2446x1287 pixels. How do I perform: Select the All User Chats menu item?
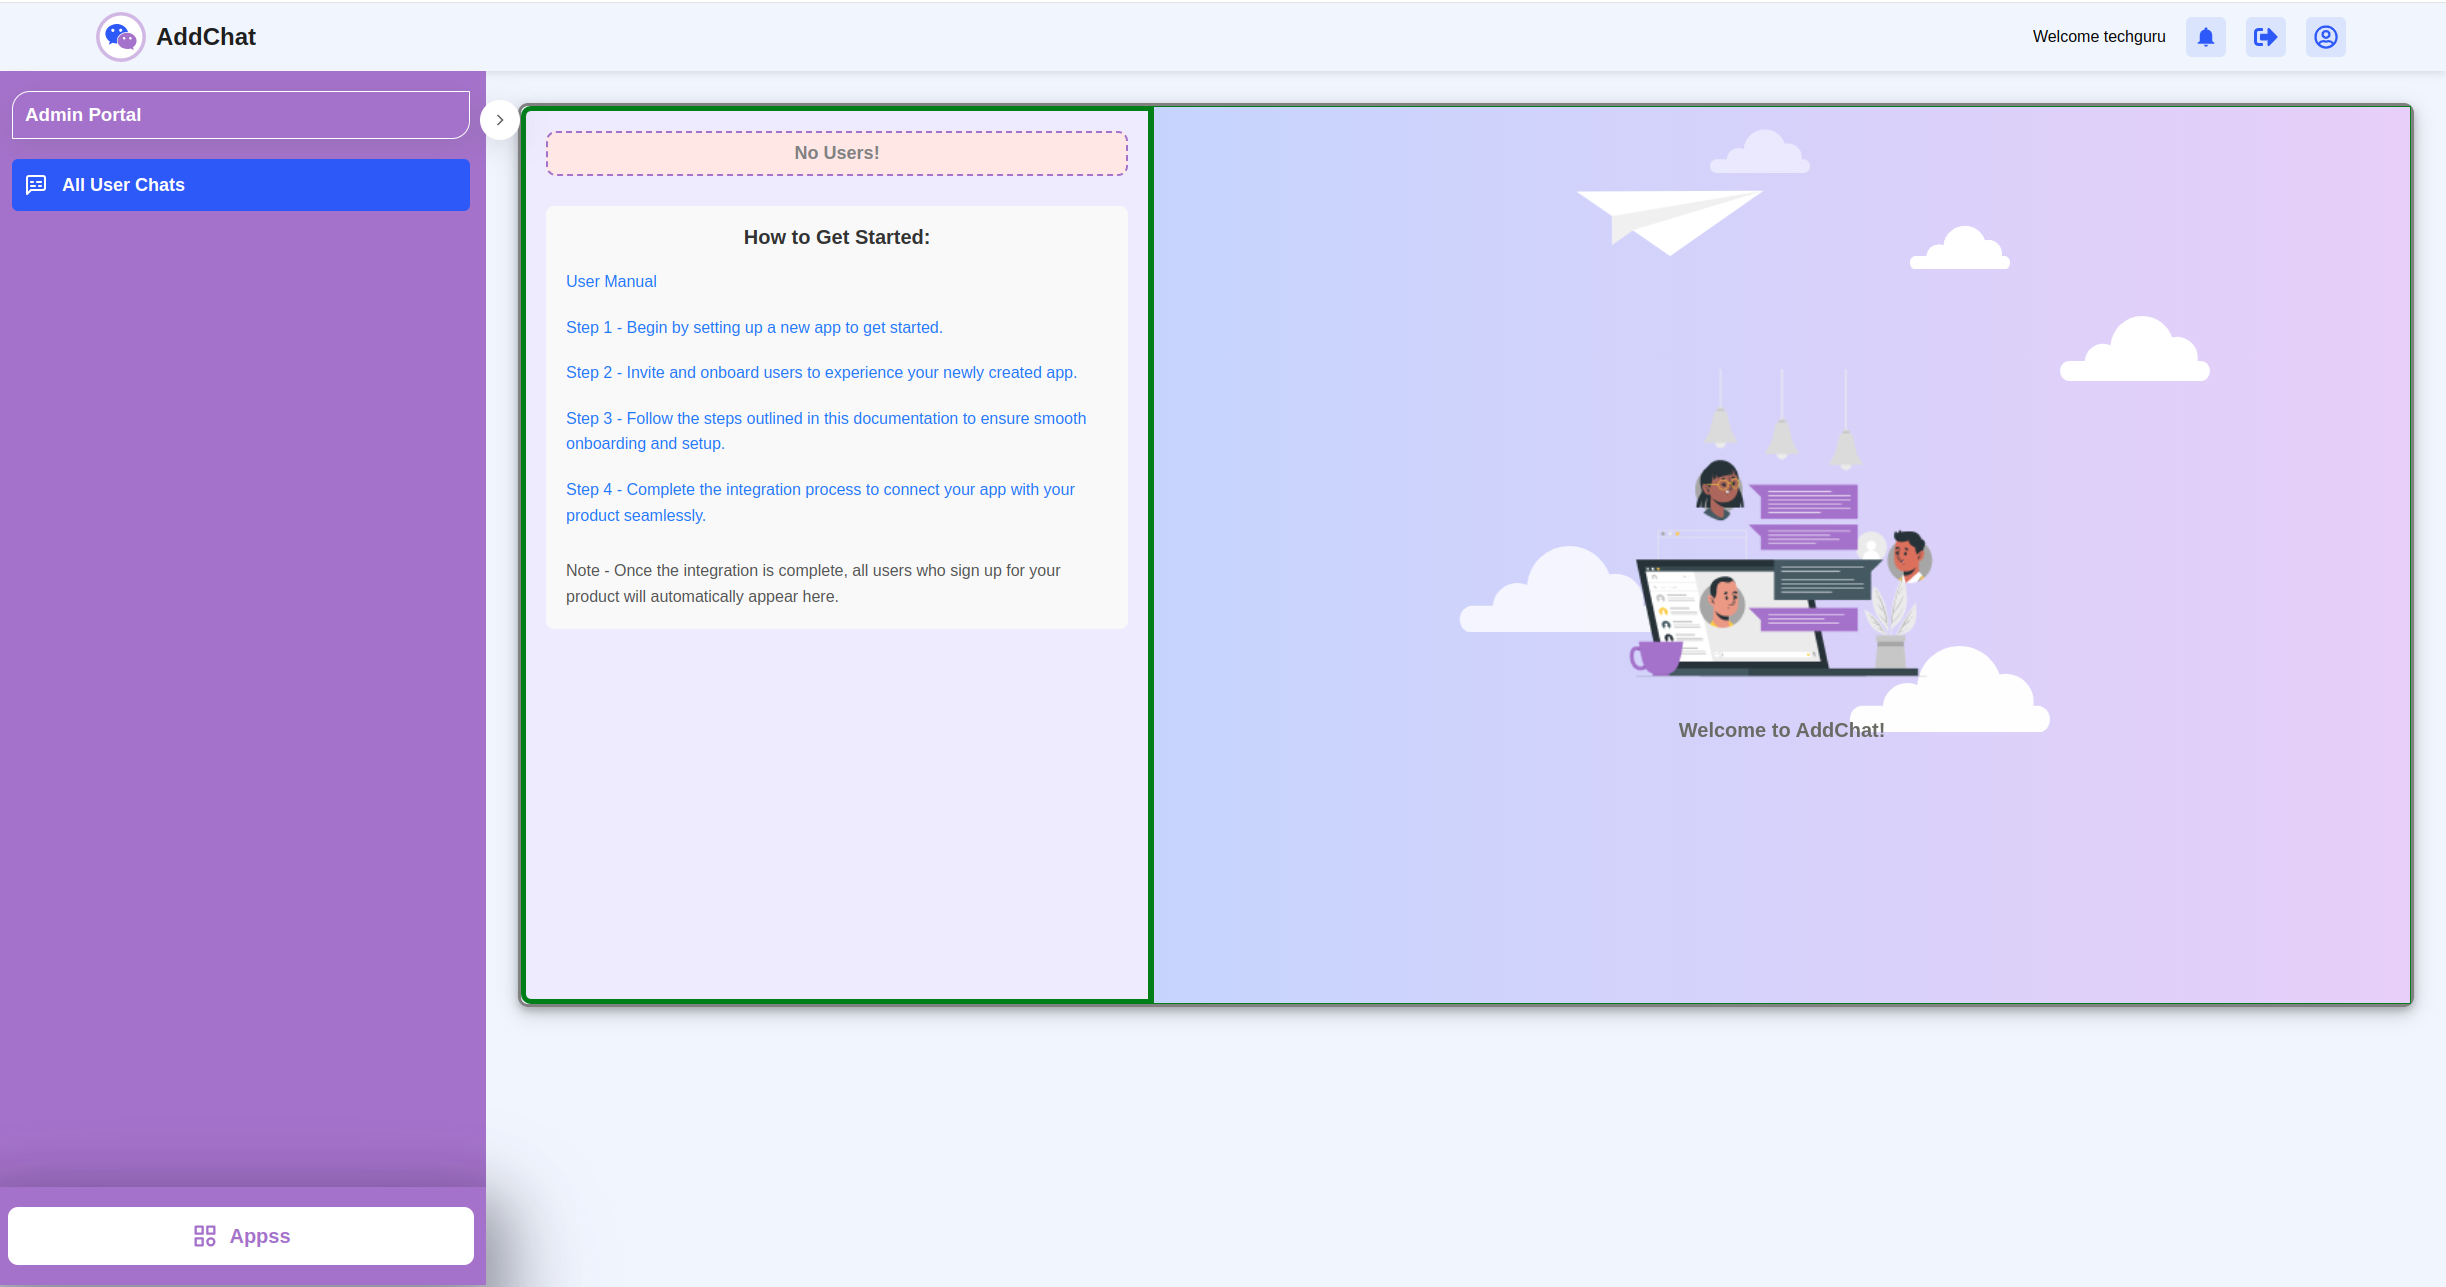point(240,185)
